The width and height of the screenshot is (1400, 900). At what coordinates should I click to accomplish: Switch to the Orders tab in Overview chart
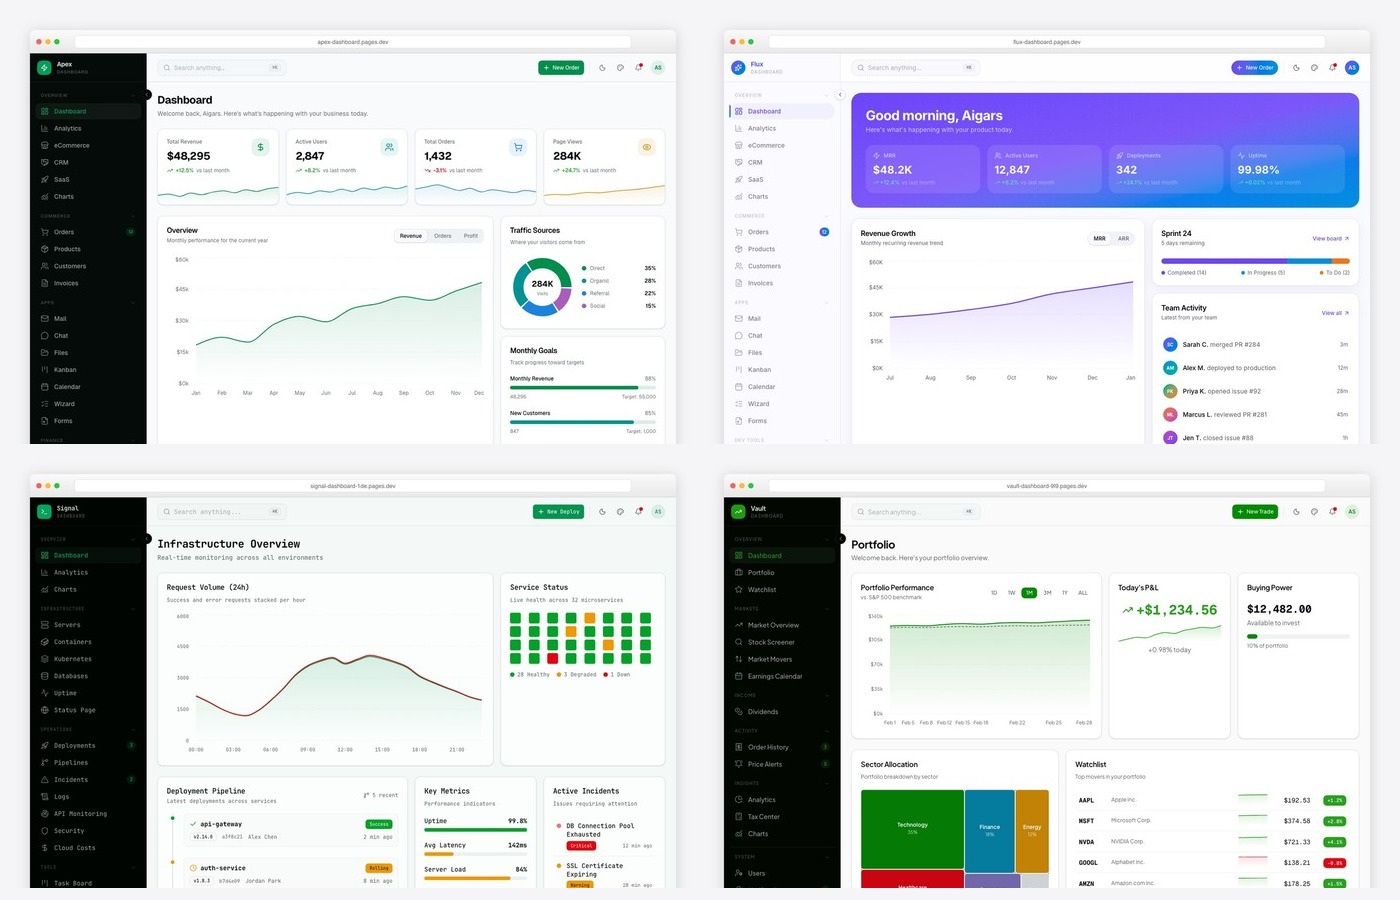point(442,235)
